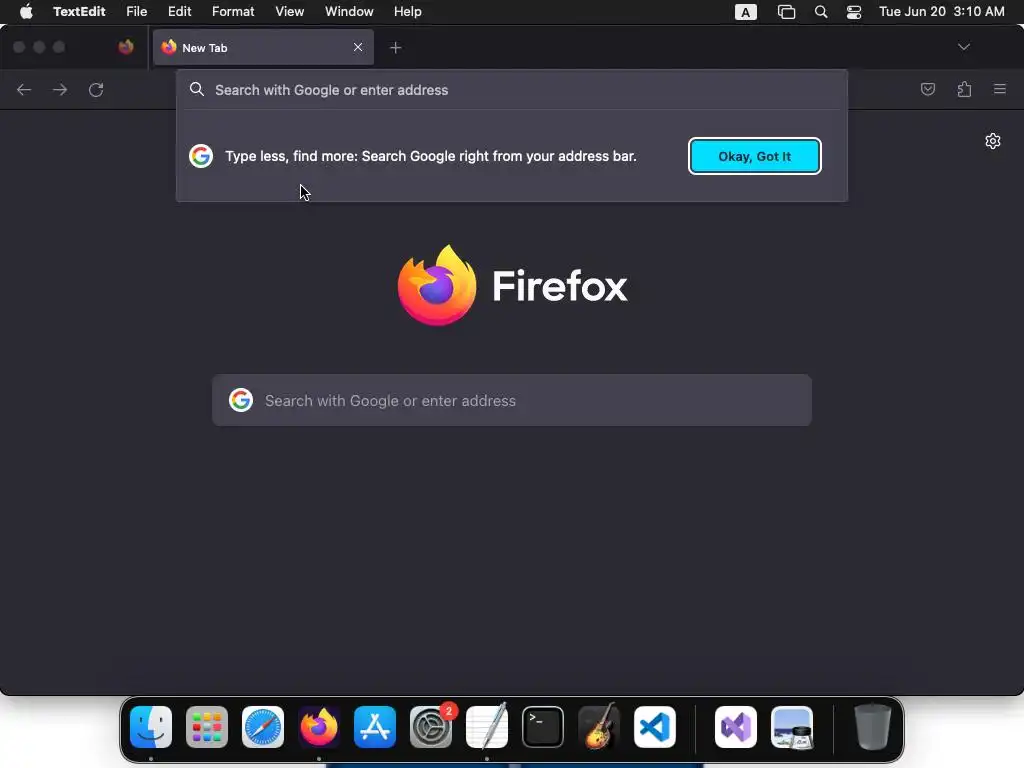Go forward using the forward arrow
The height and width of the screenshot is (768, 1024).
pos(60,89)
